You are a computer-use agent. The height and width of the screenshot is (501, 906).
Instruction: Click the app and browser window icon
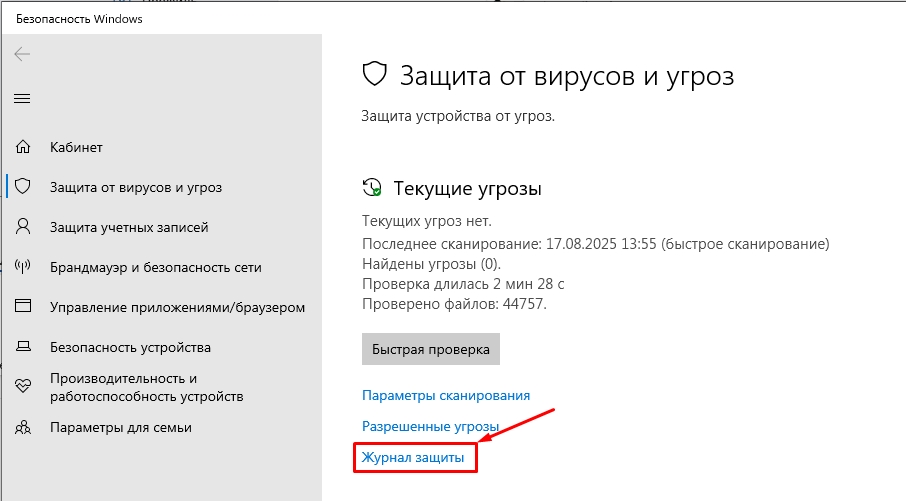pos(23,306)
